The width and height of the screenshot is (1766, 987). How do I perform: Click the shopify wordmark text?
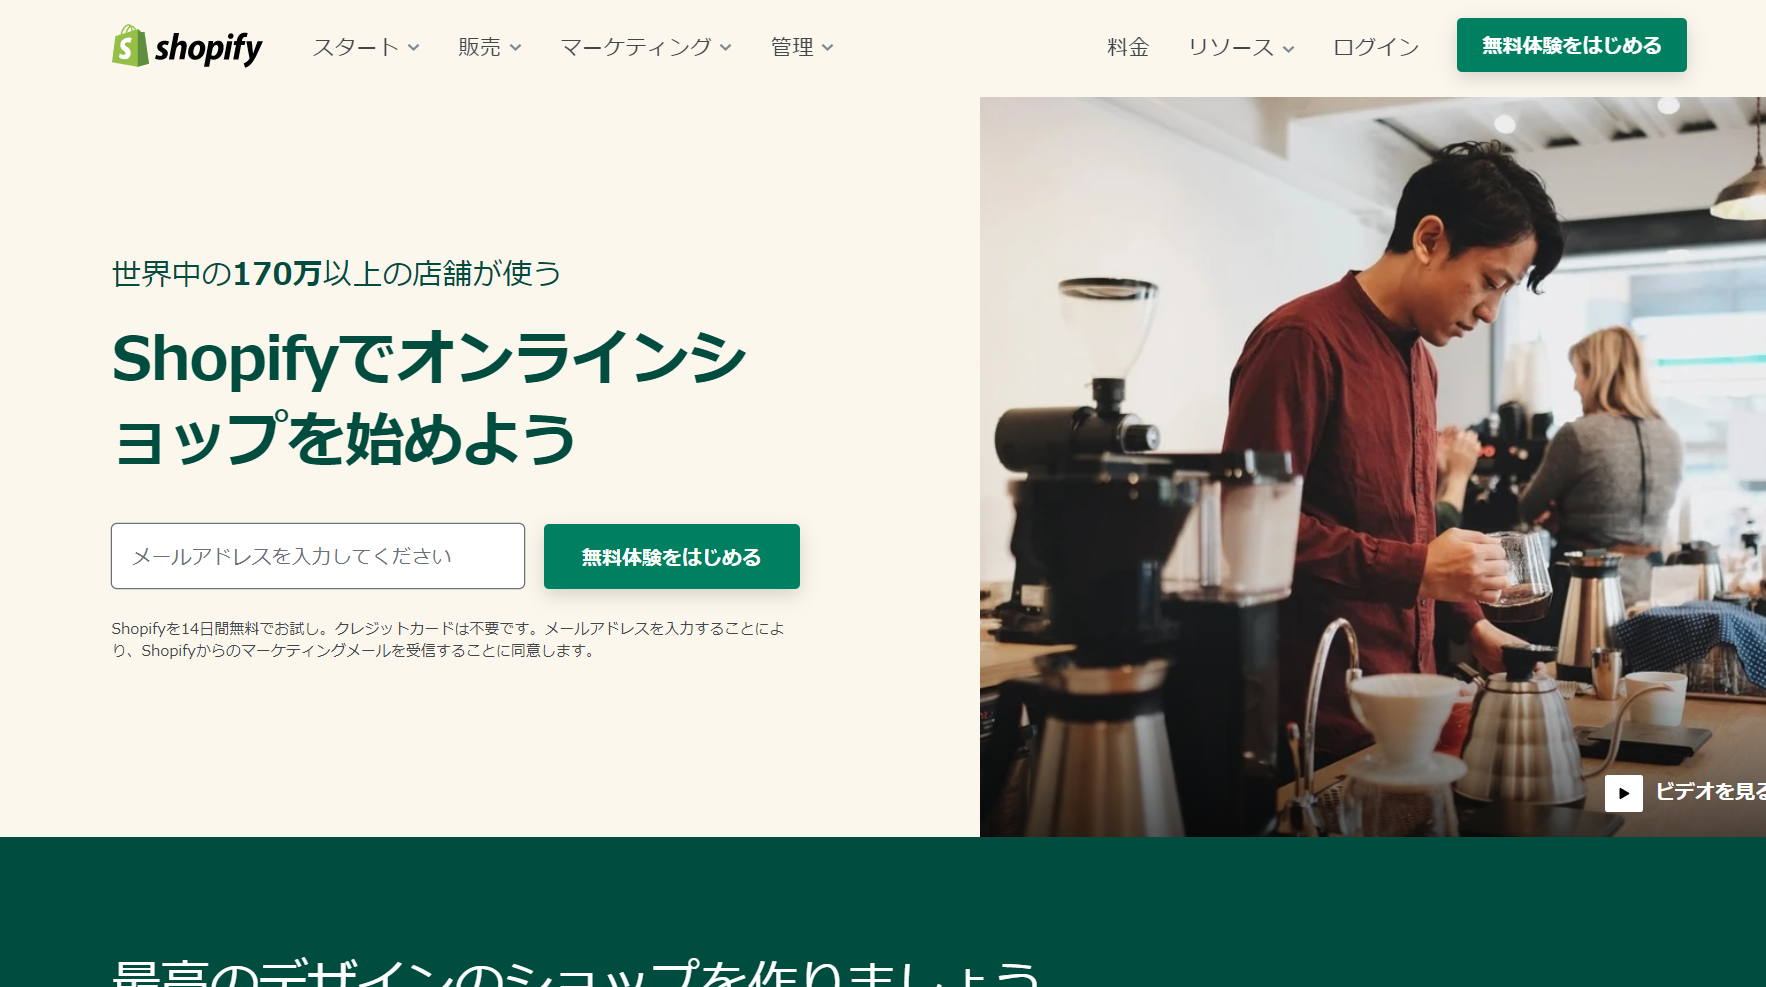point(208,47)
